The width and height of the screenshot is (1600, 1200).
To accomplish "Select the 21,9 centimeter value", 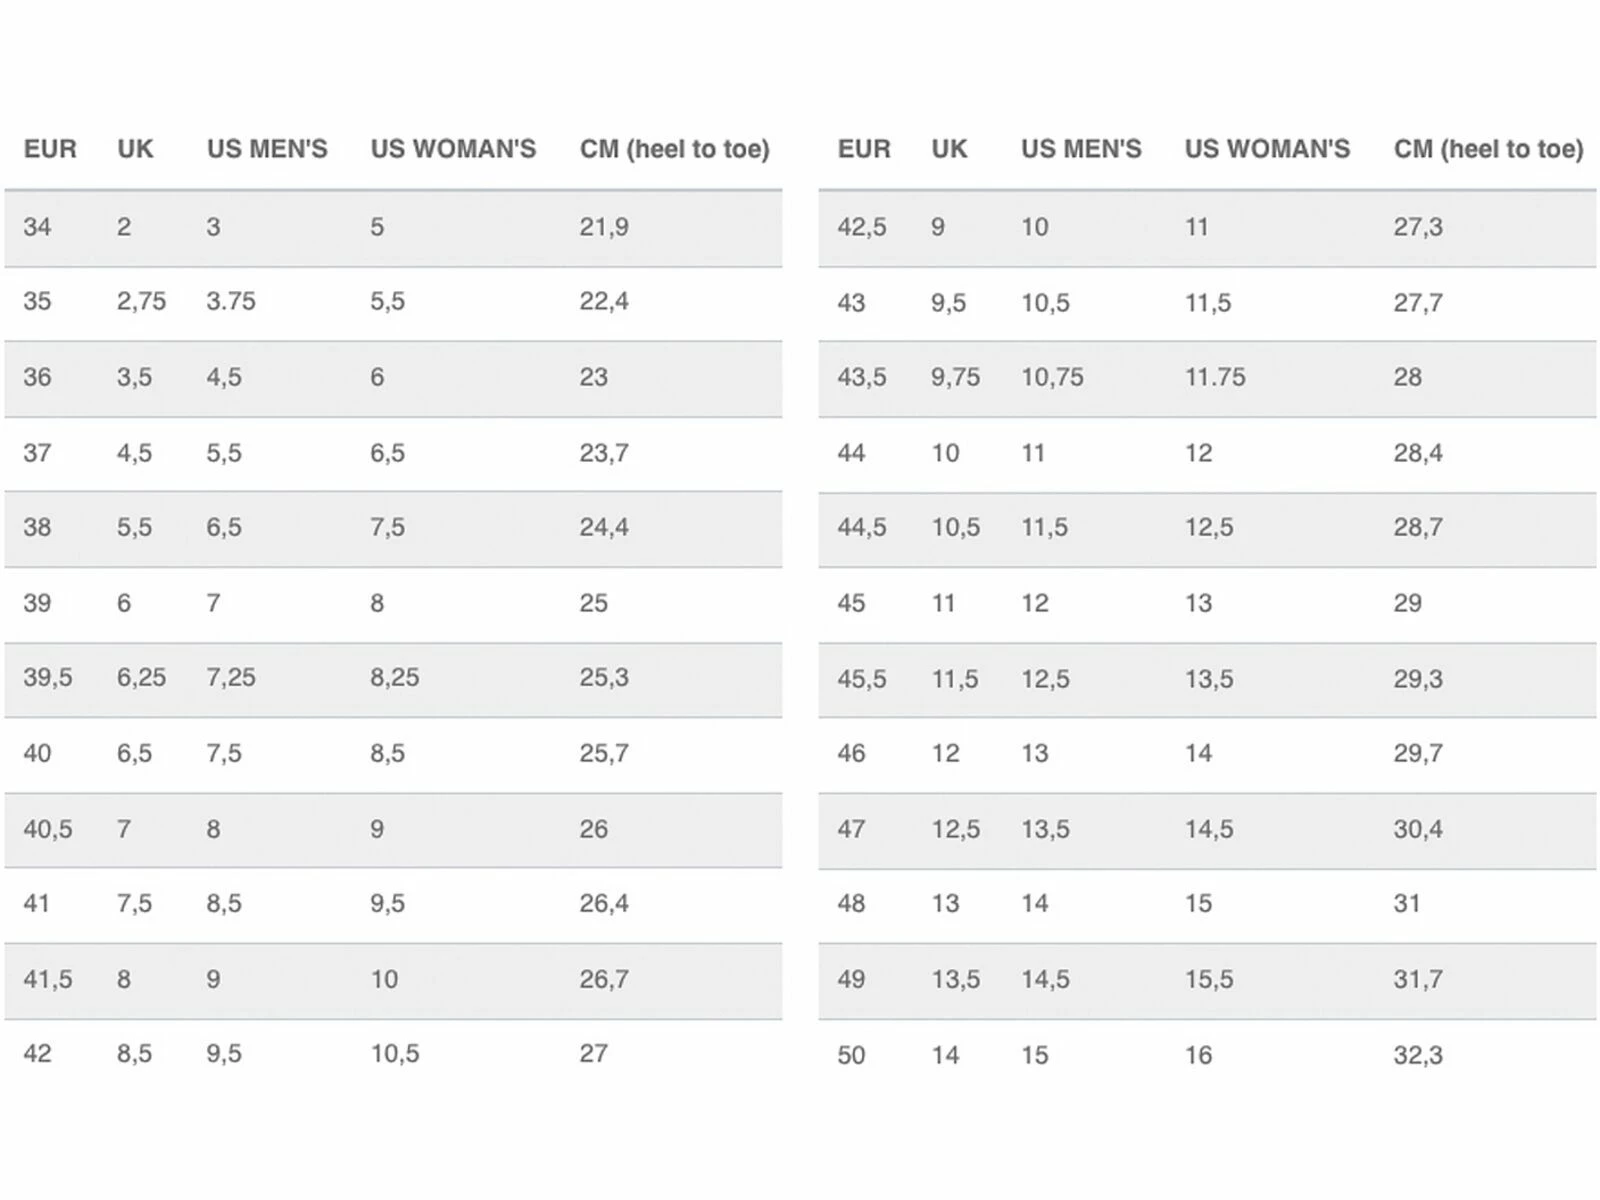I will pos(604,227).
